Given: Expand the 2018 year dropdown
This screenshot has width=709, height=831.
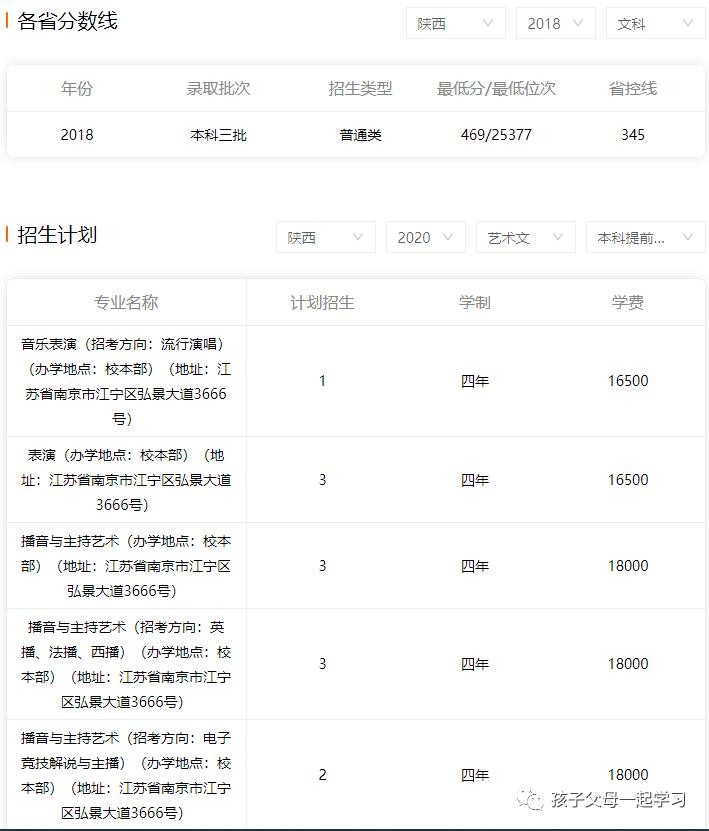Looking at the screenshot, I should (x=555, y=23).
